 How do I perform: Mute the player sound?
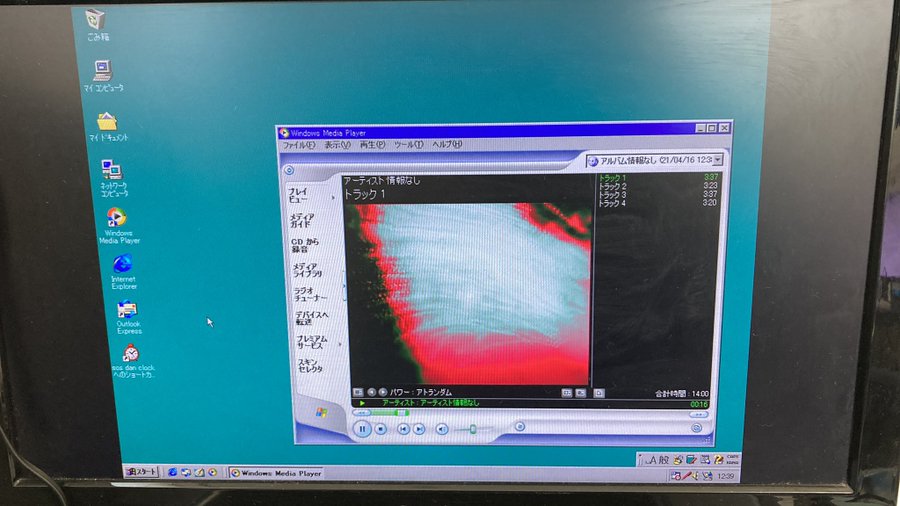(x=441, y=429)
